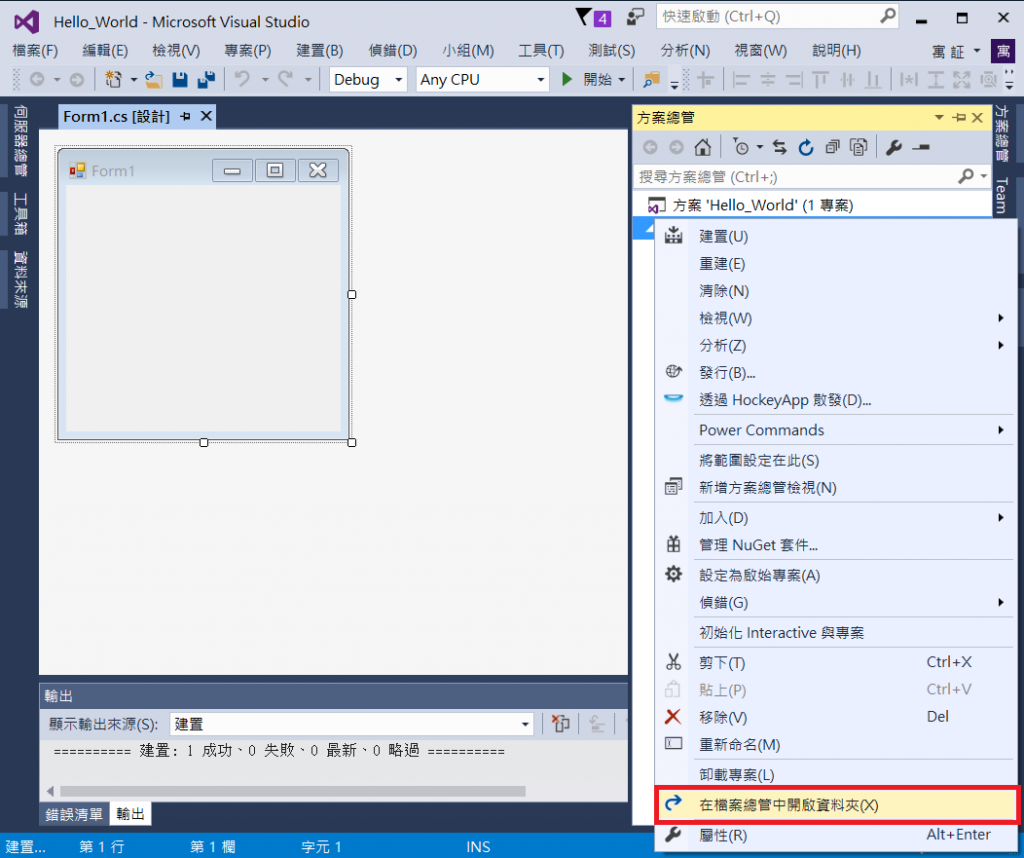Click the user account name 寓 証
The image size is (1024, 858).
(948, 52)
